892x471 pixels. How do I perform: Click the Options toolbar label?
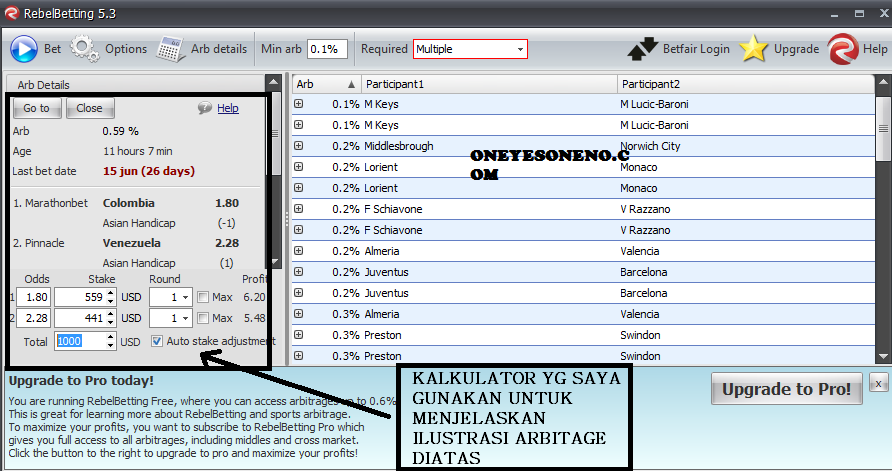click(126, 49)
